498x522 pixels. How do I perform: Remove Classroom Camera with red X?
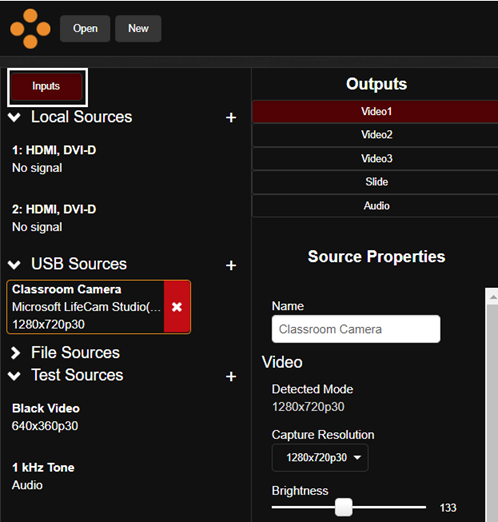[x=177, y=307]
